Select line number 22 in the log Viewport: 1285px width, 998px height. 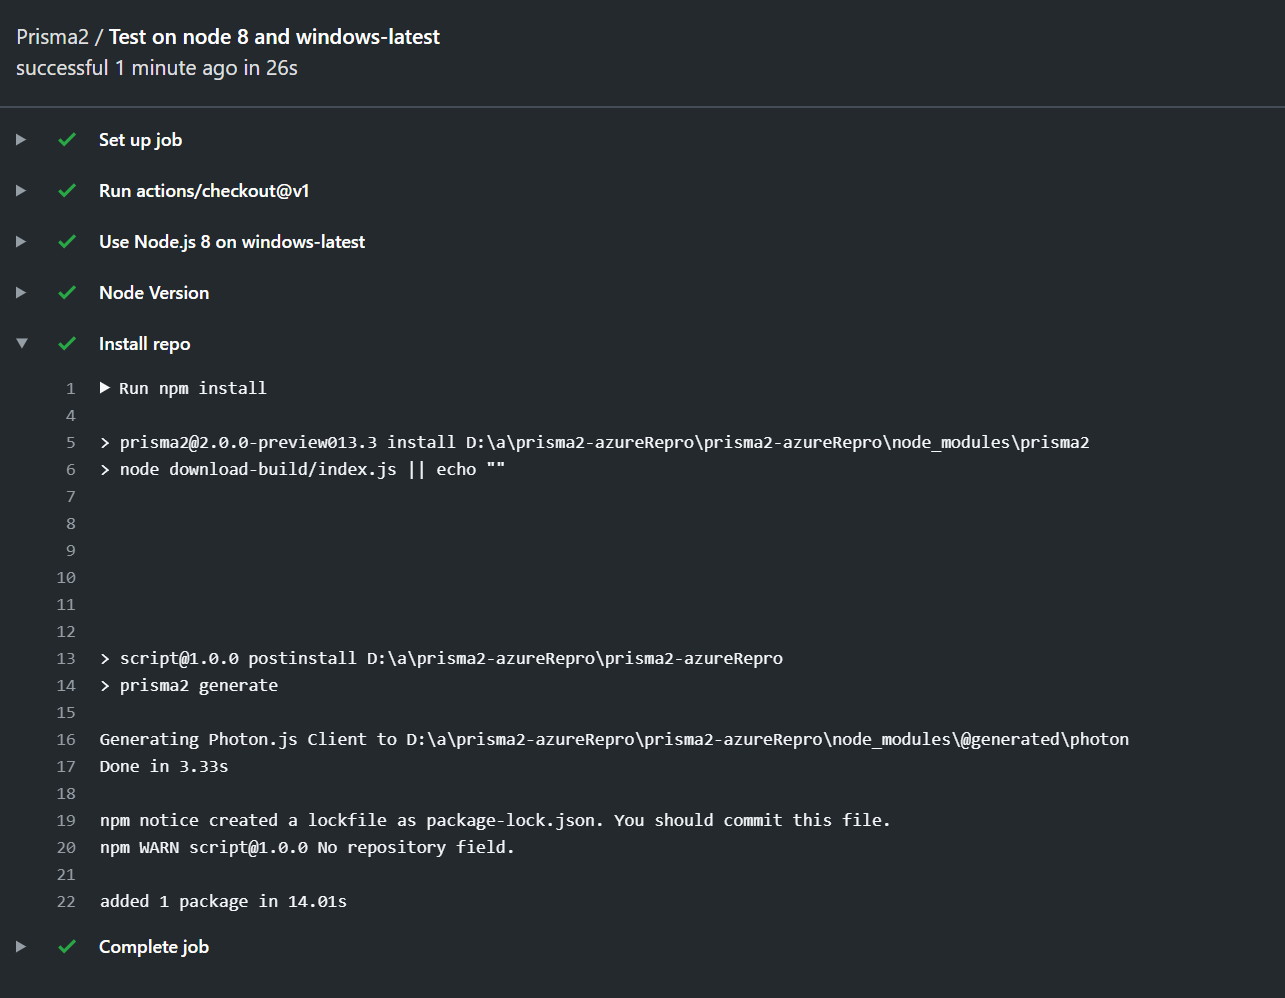tap(66, 901)
